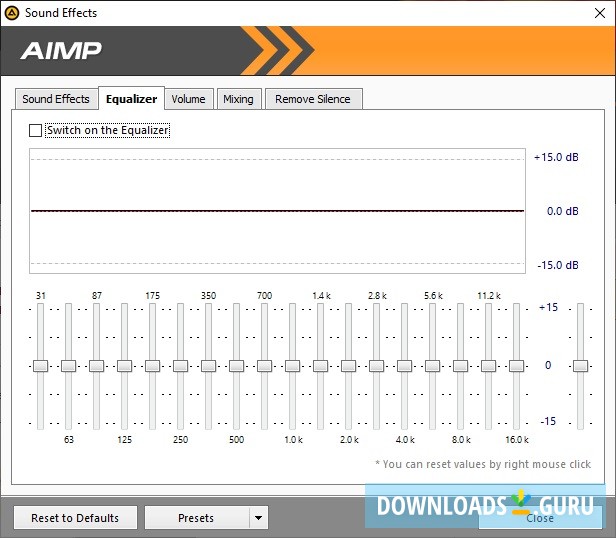Click the AIMP icon in title bar
The height and width of the screenshot is (538, 616).
tap(12, 13)
